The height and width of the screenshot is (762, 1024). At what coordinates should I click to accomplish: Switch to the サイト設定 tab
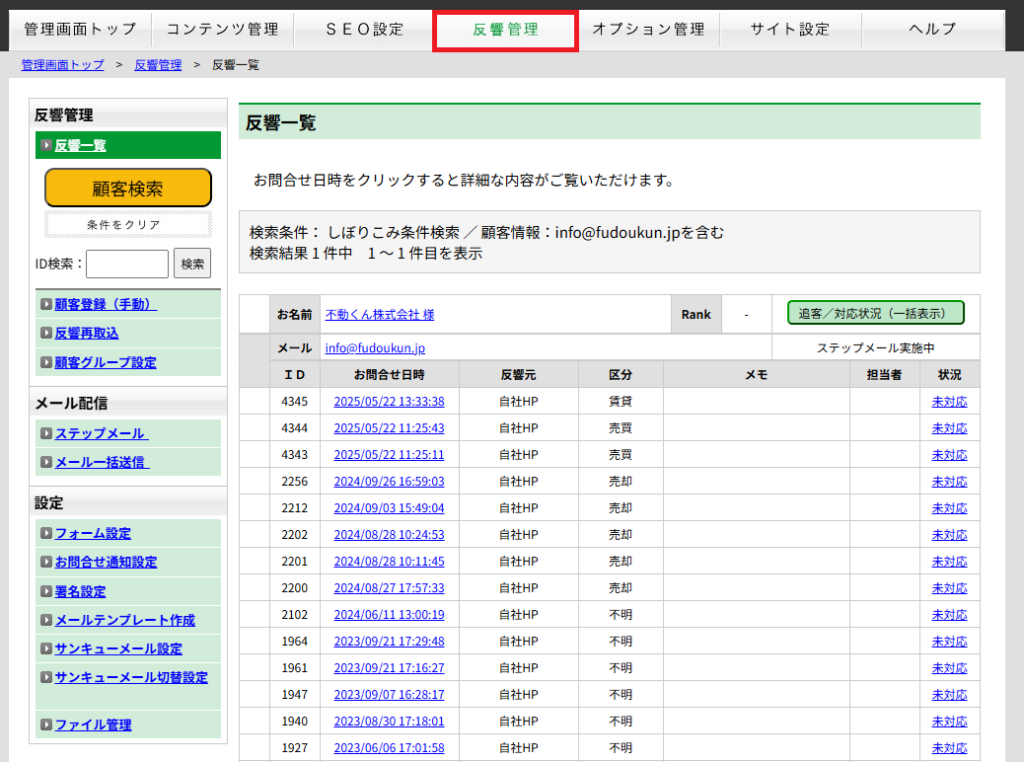click(789, 30)
